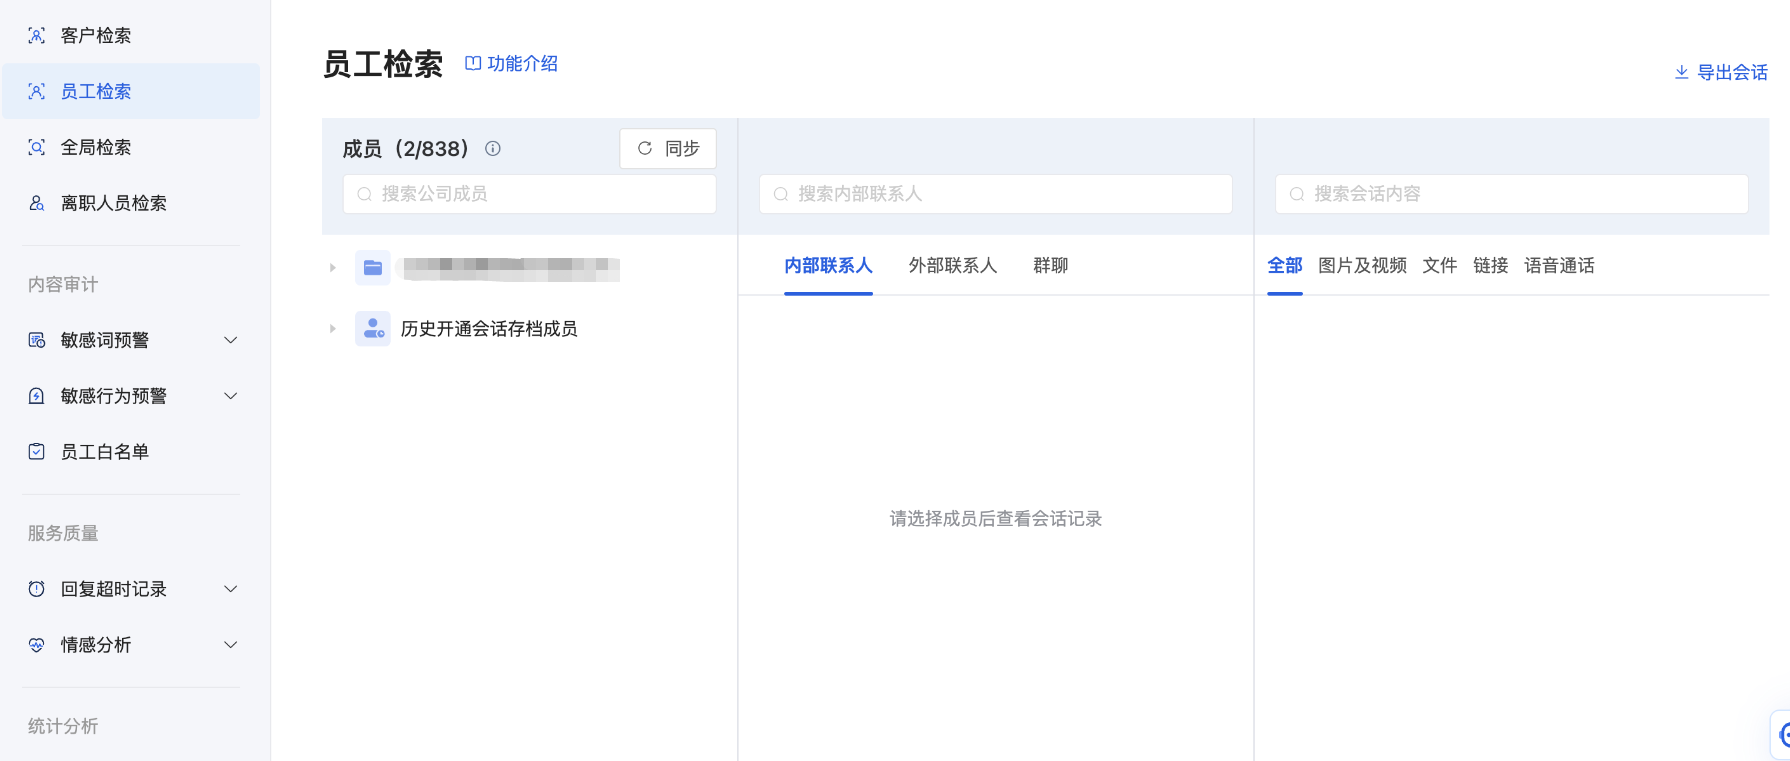Image resolution: width=1790 pixels, height=761 pixels.
Task: Click magnifier icon in 搜索会话内容 box
Action: point(1297,194)
